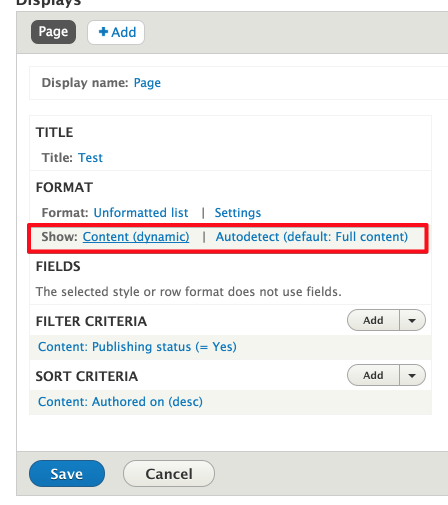Add a new filter criterion
448x505 pixels.
[373, 320]
